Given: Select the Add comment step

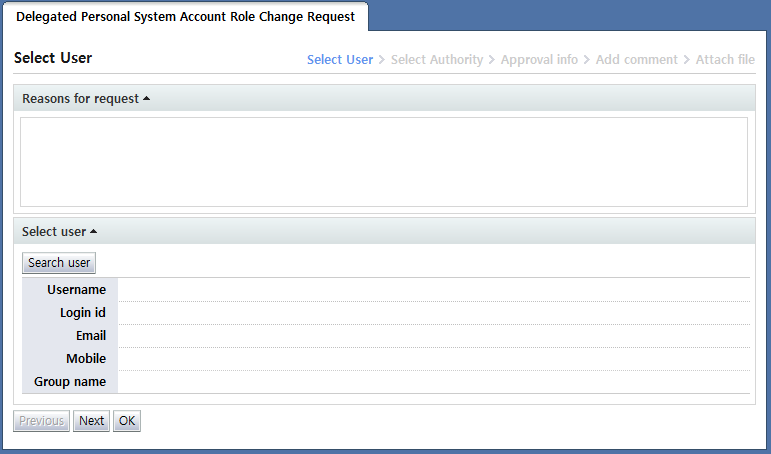Looking at the screenshot, I should (x=636, y=60).
